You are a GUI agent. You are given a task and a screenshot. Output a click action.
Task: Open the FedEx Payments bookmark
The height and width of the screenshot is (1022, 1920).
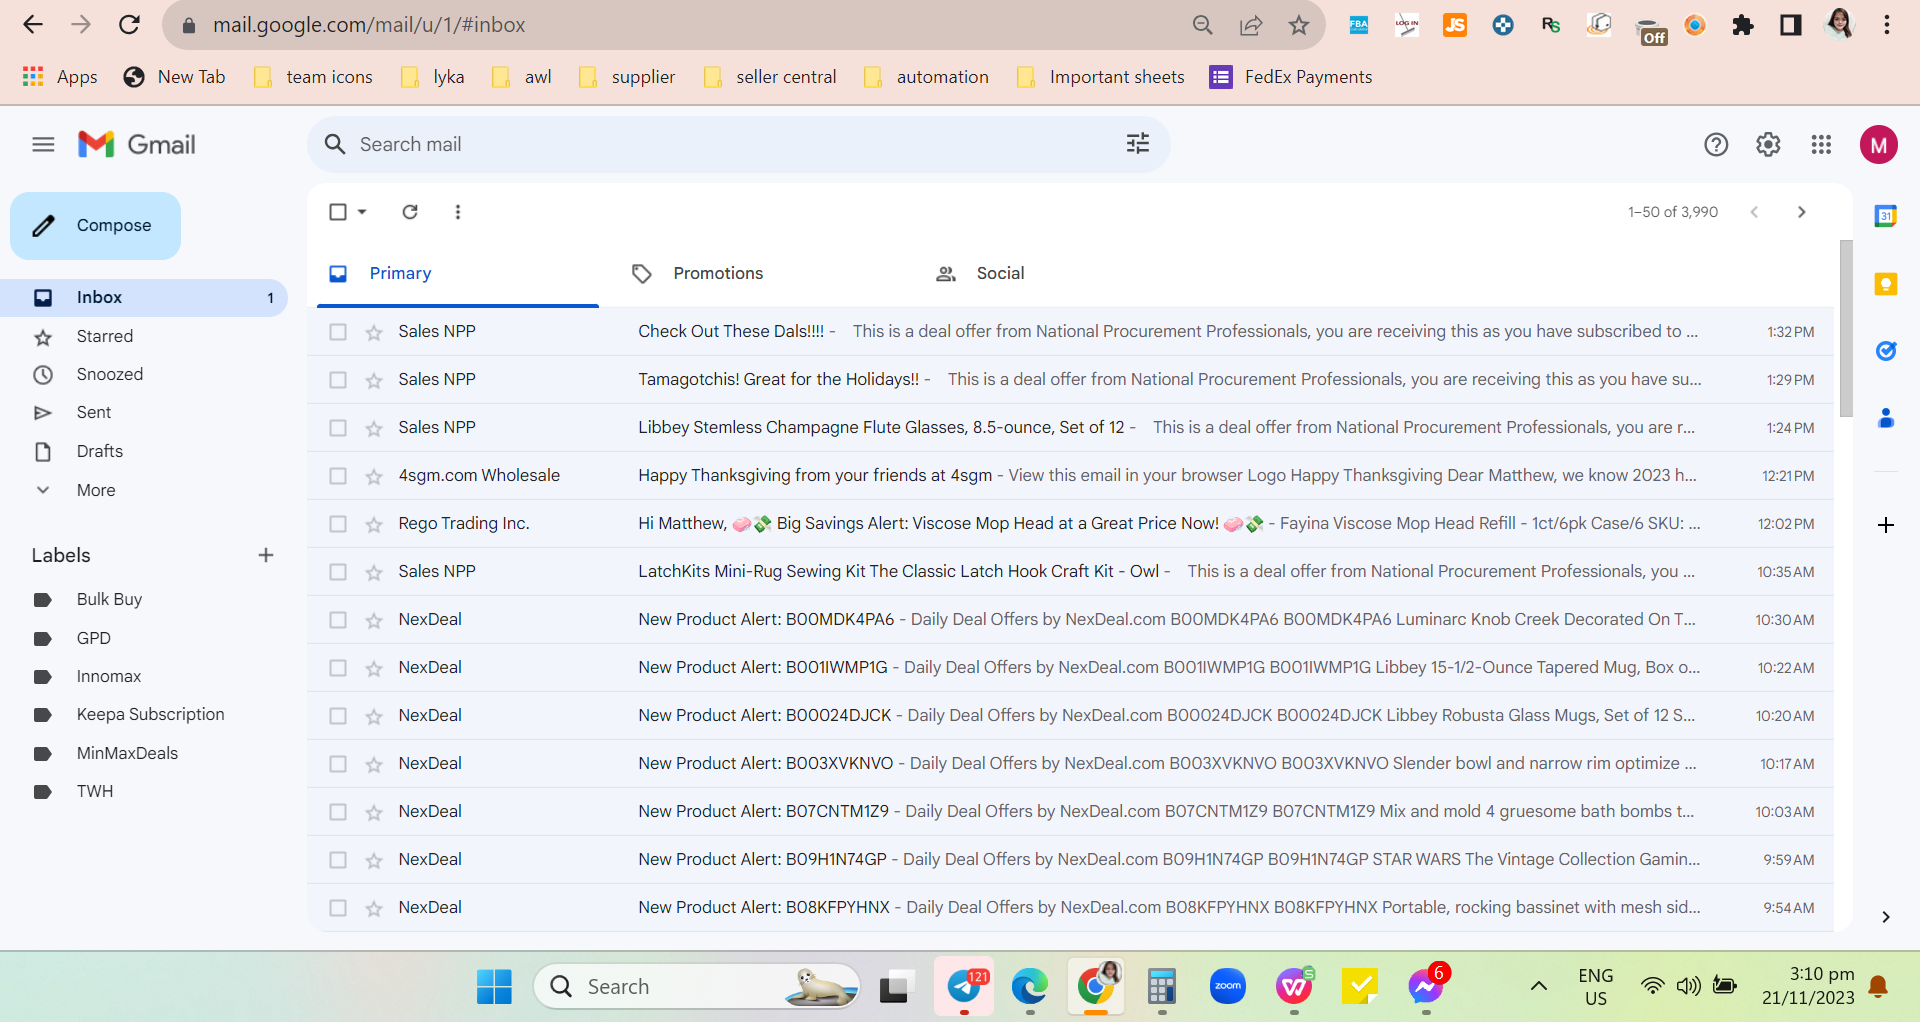click(x=1291, y=77)
